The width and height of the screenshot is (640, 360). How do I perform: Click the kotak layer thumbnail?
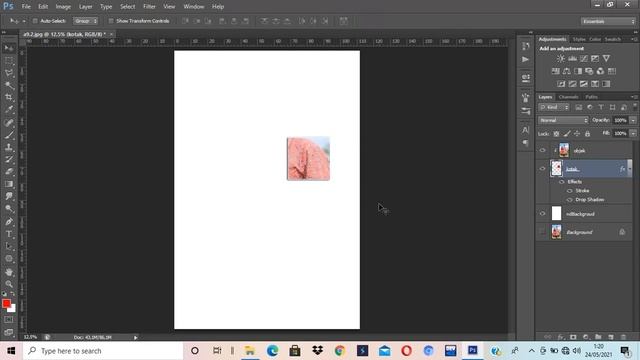(x=556, y=169)
